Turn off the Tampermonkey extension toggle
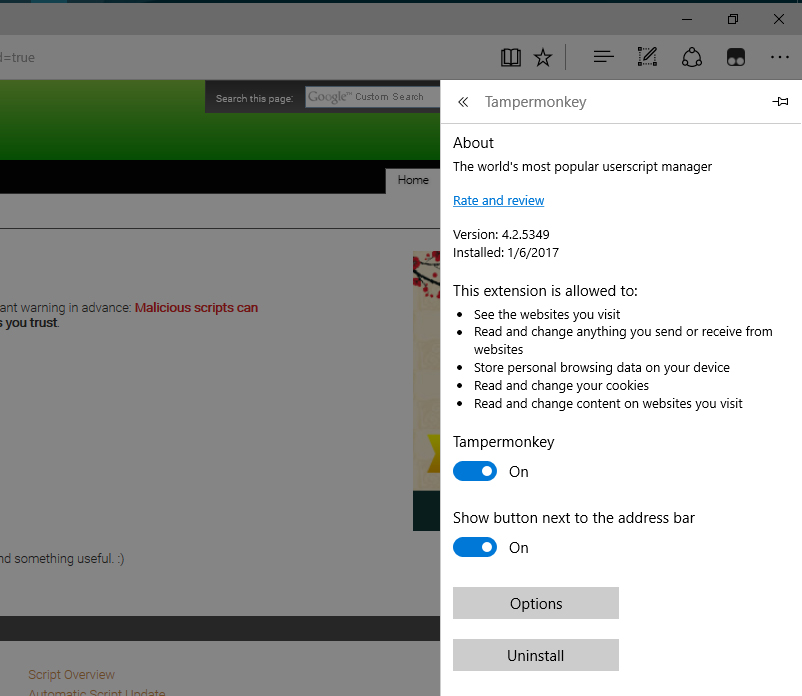The height and width of the screenshot is (696, 802). pyautogui.click(x=475, y=471)
